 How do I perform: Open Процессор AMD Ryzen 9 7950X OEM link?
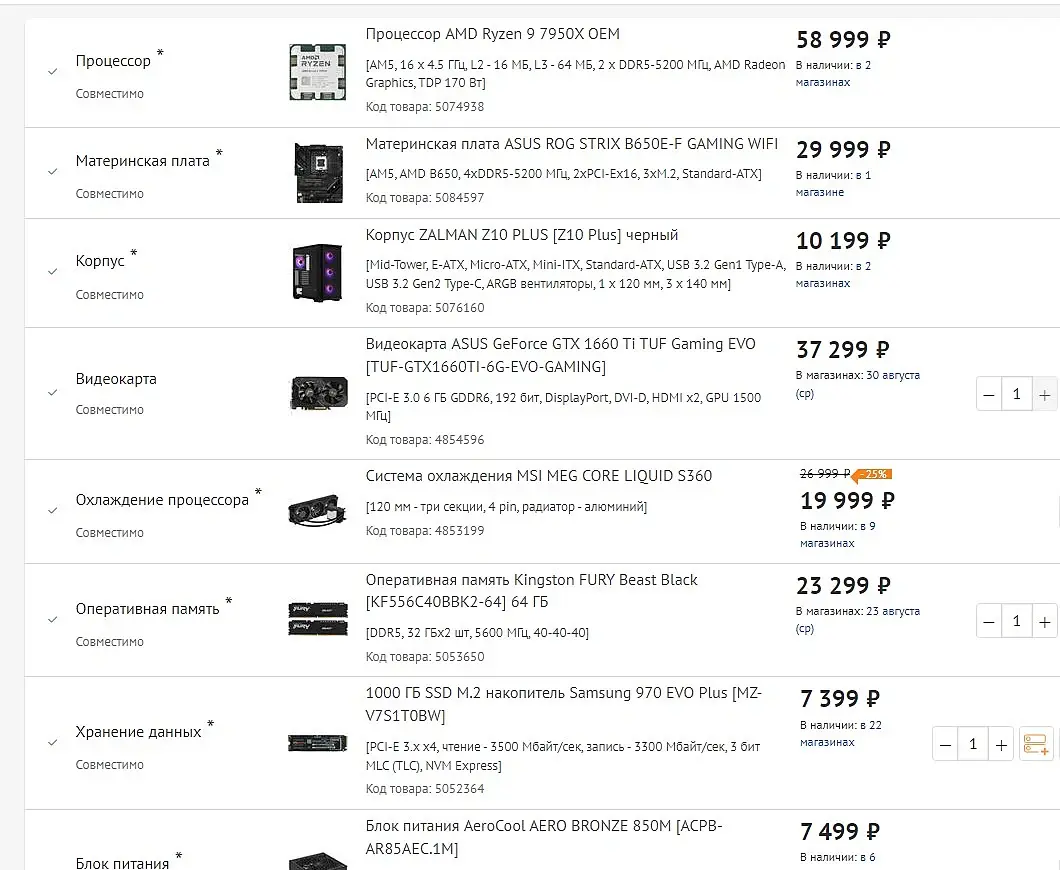coord(492,34)
